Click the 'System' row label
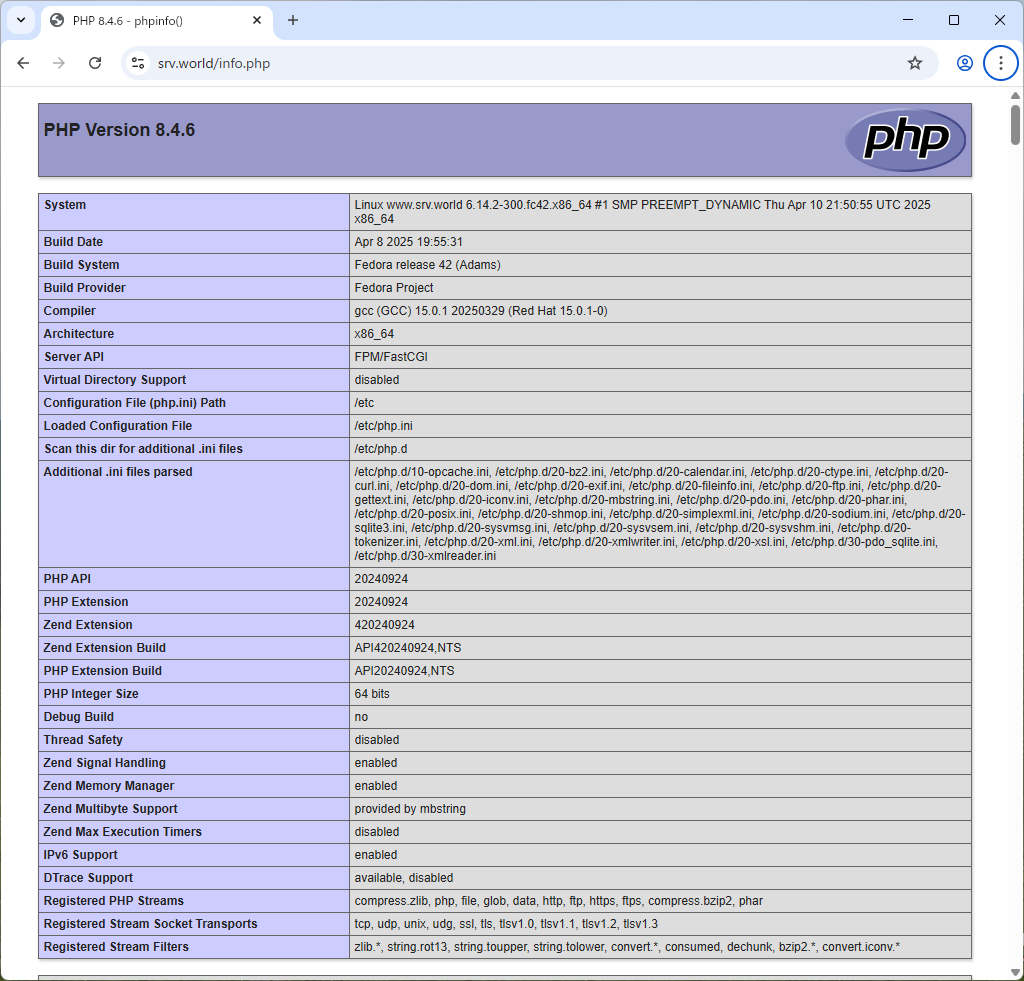The width and height of the screenshot is (1024, 981). tap(65, 204)
